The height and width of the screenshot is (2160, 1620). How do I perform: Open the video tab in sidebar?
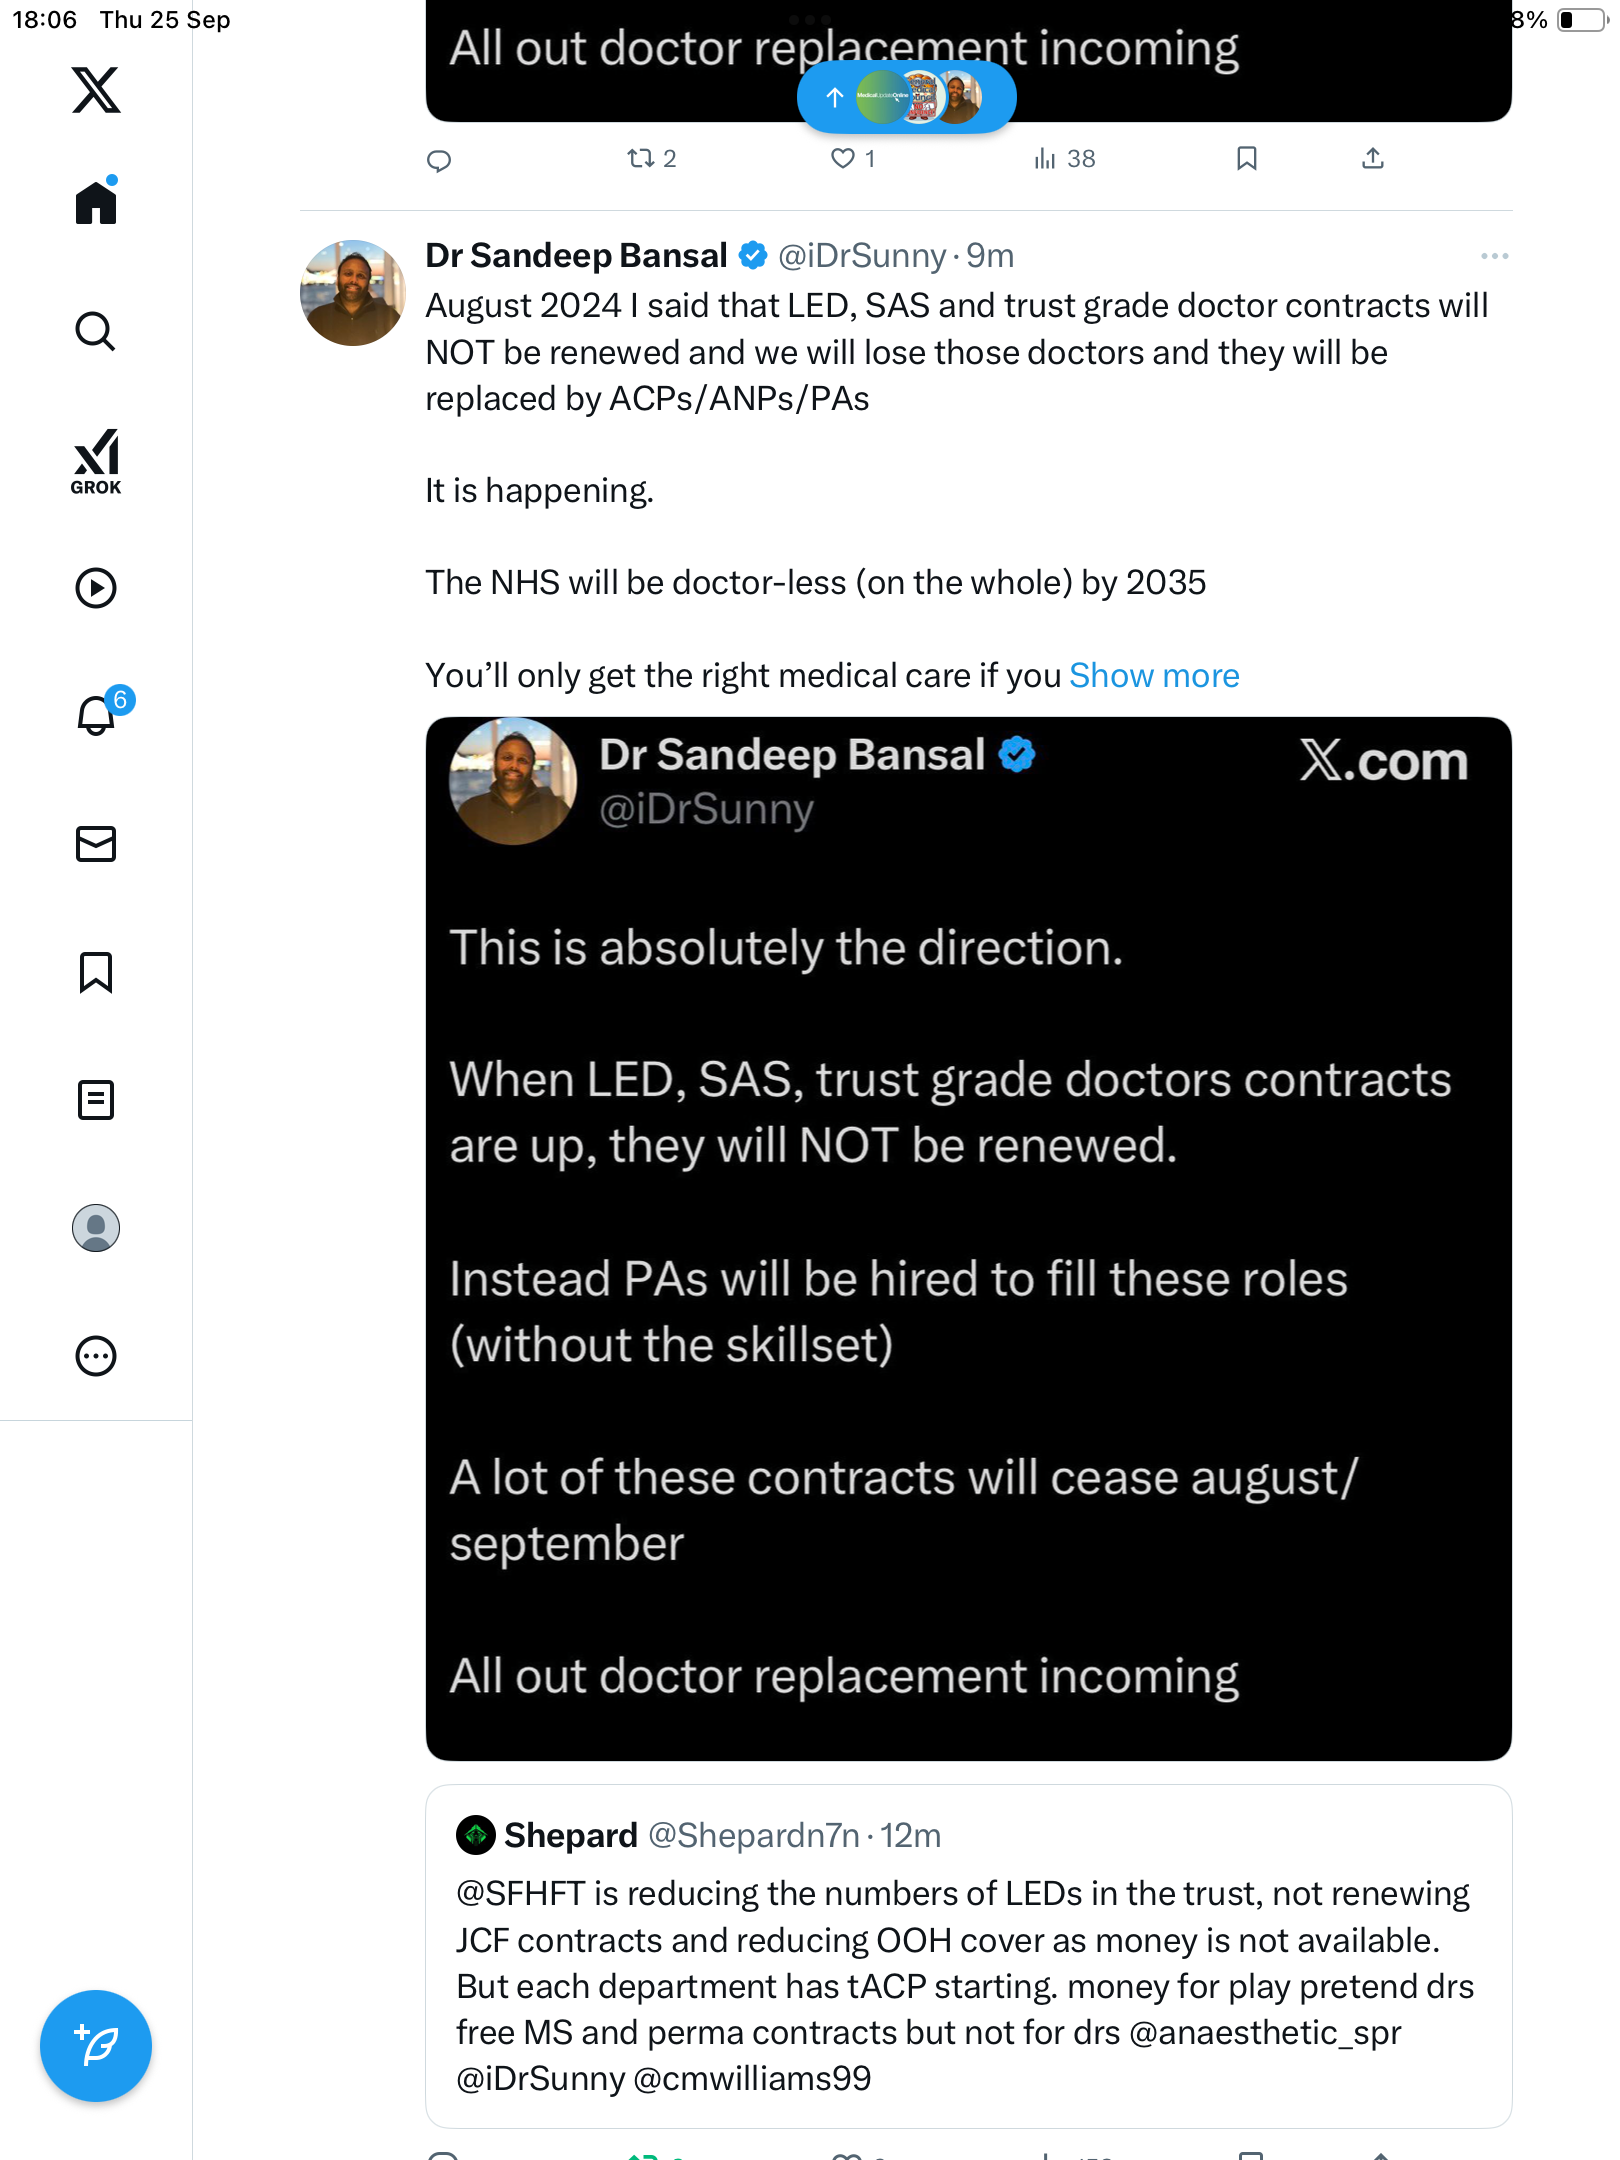[96, 588]
